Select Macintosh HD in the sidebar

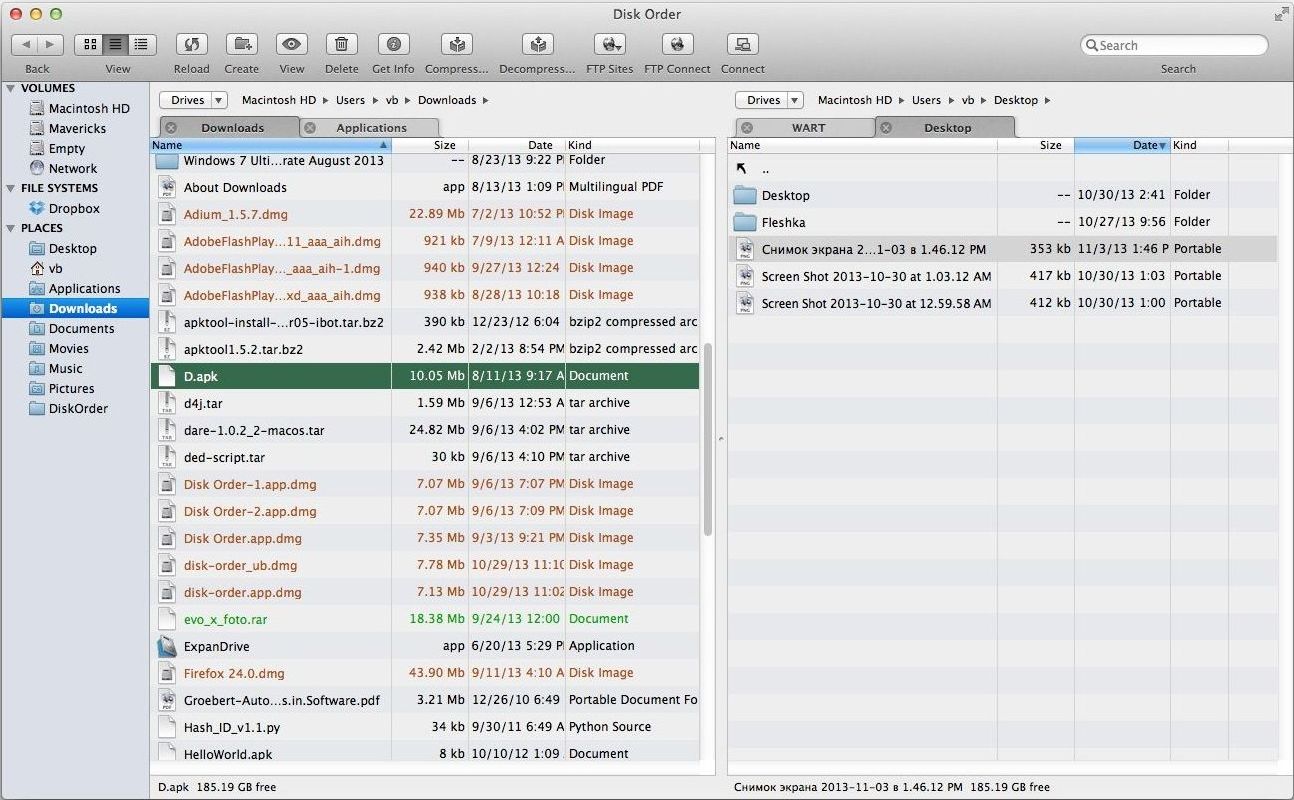click(x=89, y=108)
